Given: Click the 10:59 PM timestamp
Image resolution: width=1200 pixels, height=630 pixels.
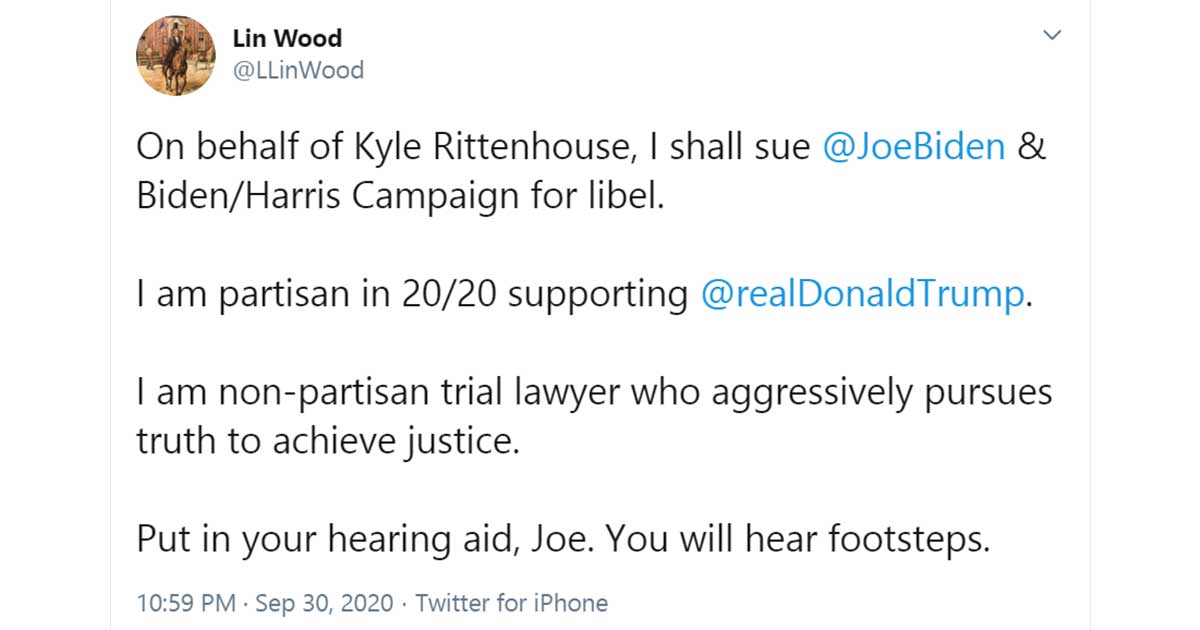Looking at the screenshot, I should (186, 603).
